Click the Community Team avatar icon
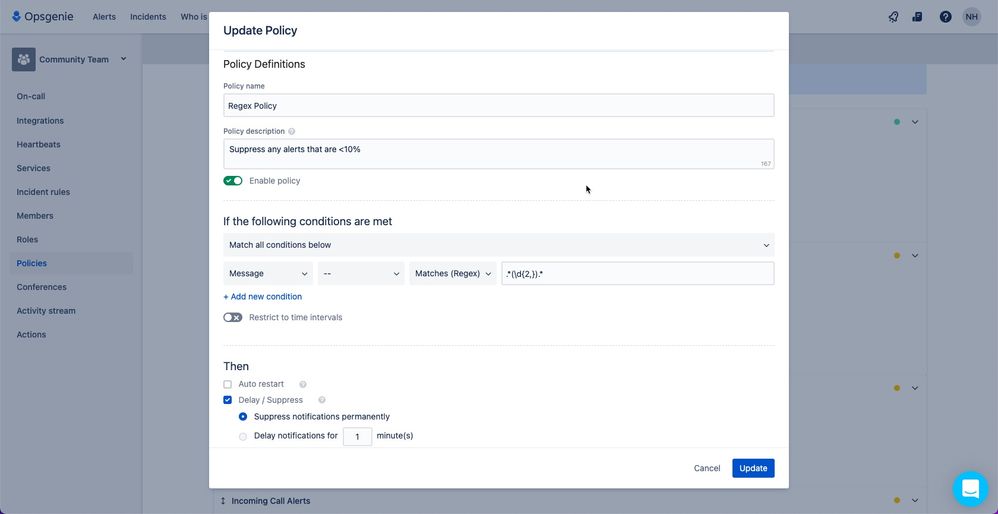This screenshot has width=998, height=514. point(24,59)
